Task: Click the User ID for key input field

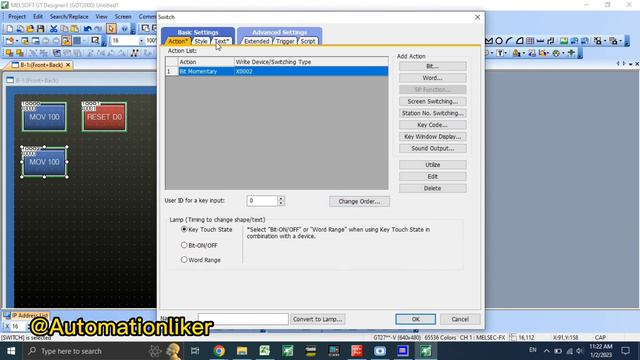Action: (x=262, y=201)
